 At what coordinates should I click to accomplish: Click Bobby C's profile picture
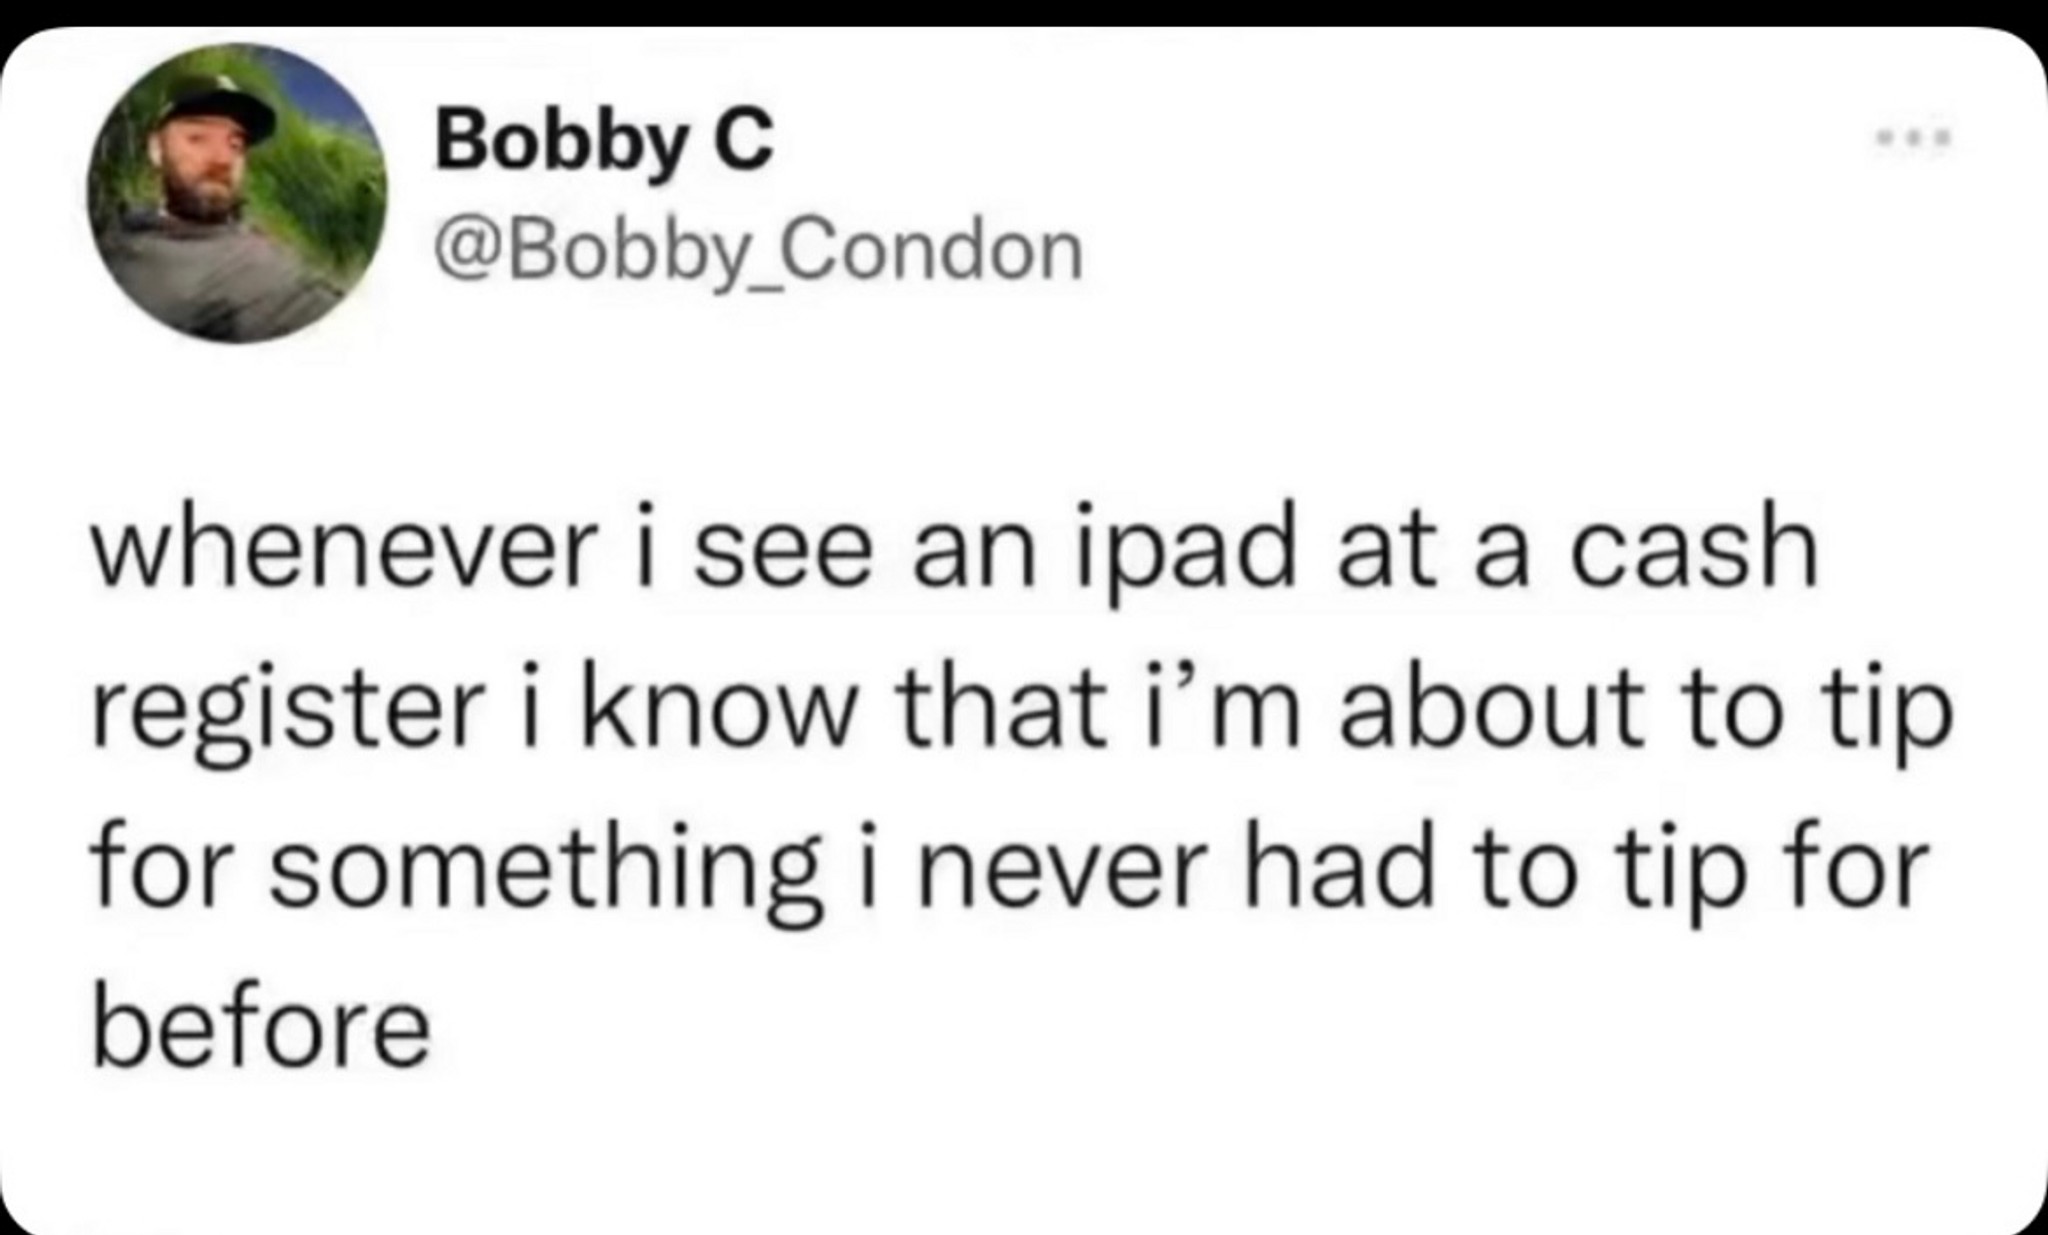click(x=238, y=193)
